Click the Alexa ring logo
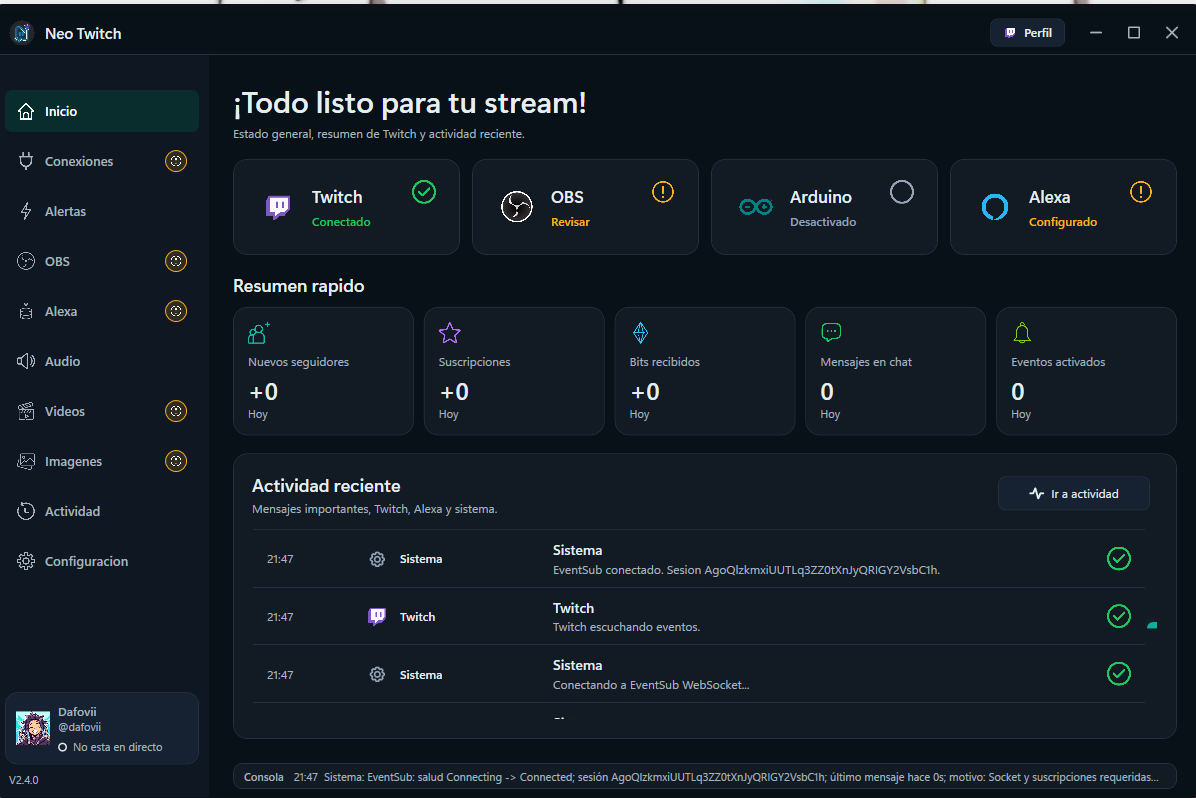Viewport: 1196px width, 798px height. [995, 207]
